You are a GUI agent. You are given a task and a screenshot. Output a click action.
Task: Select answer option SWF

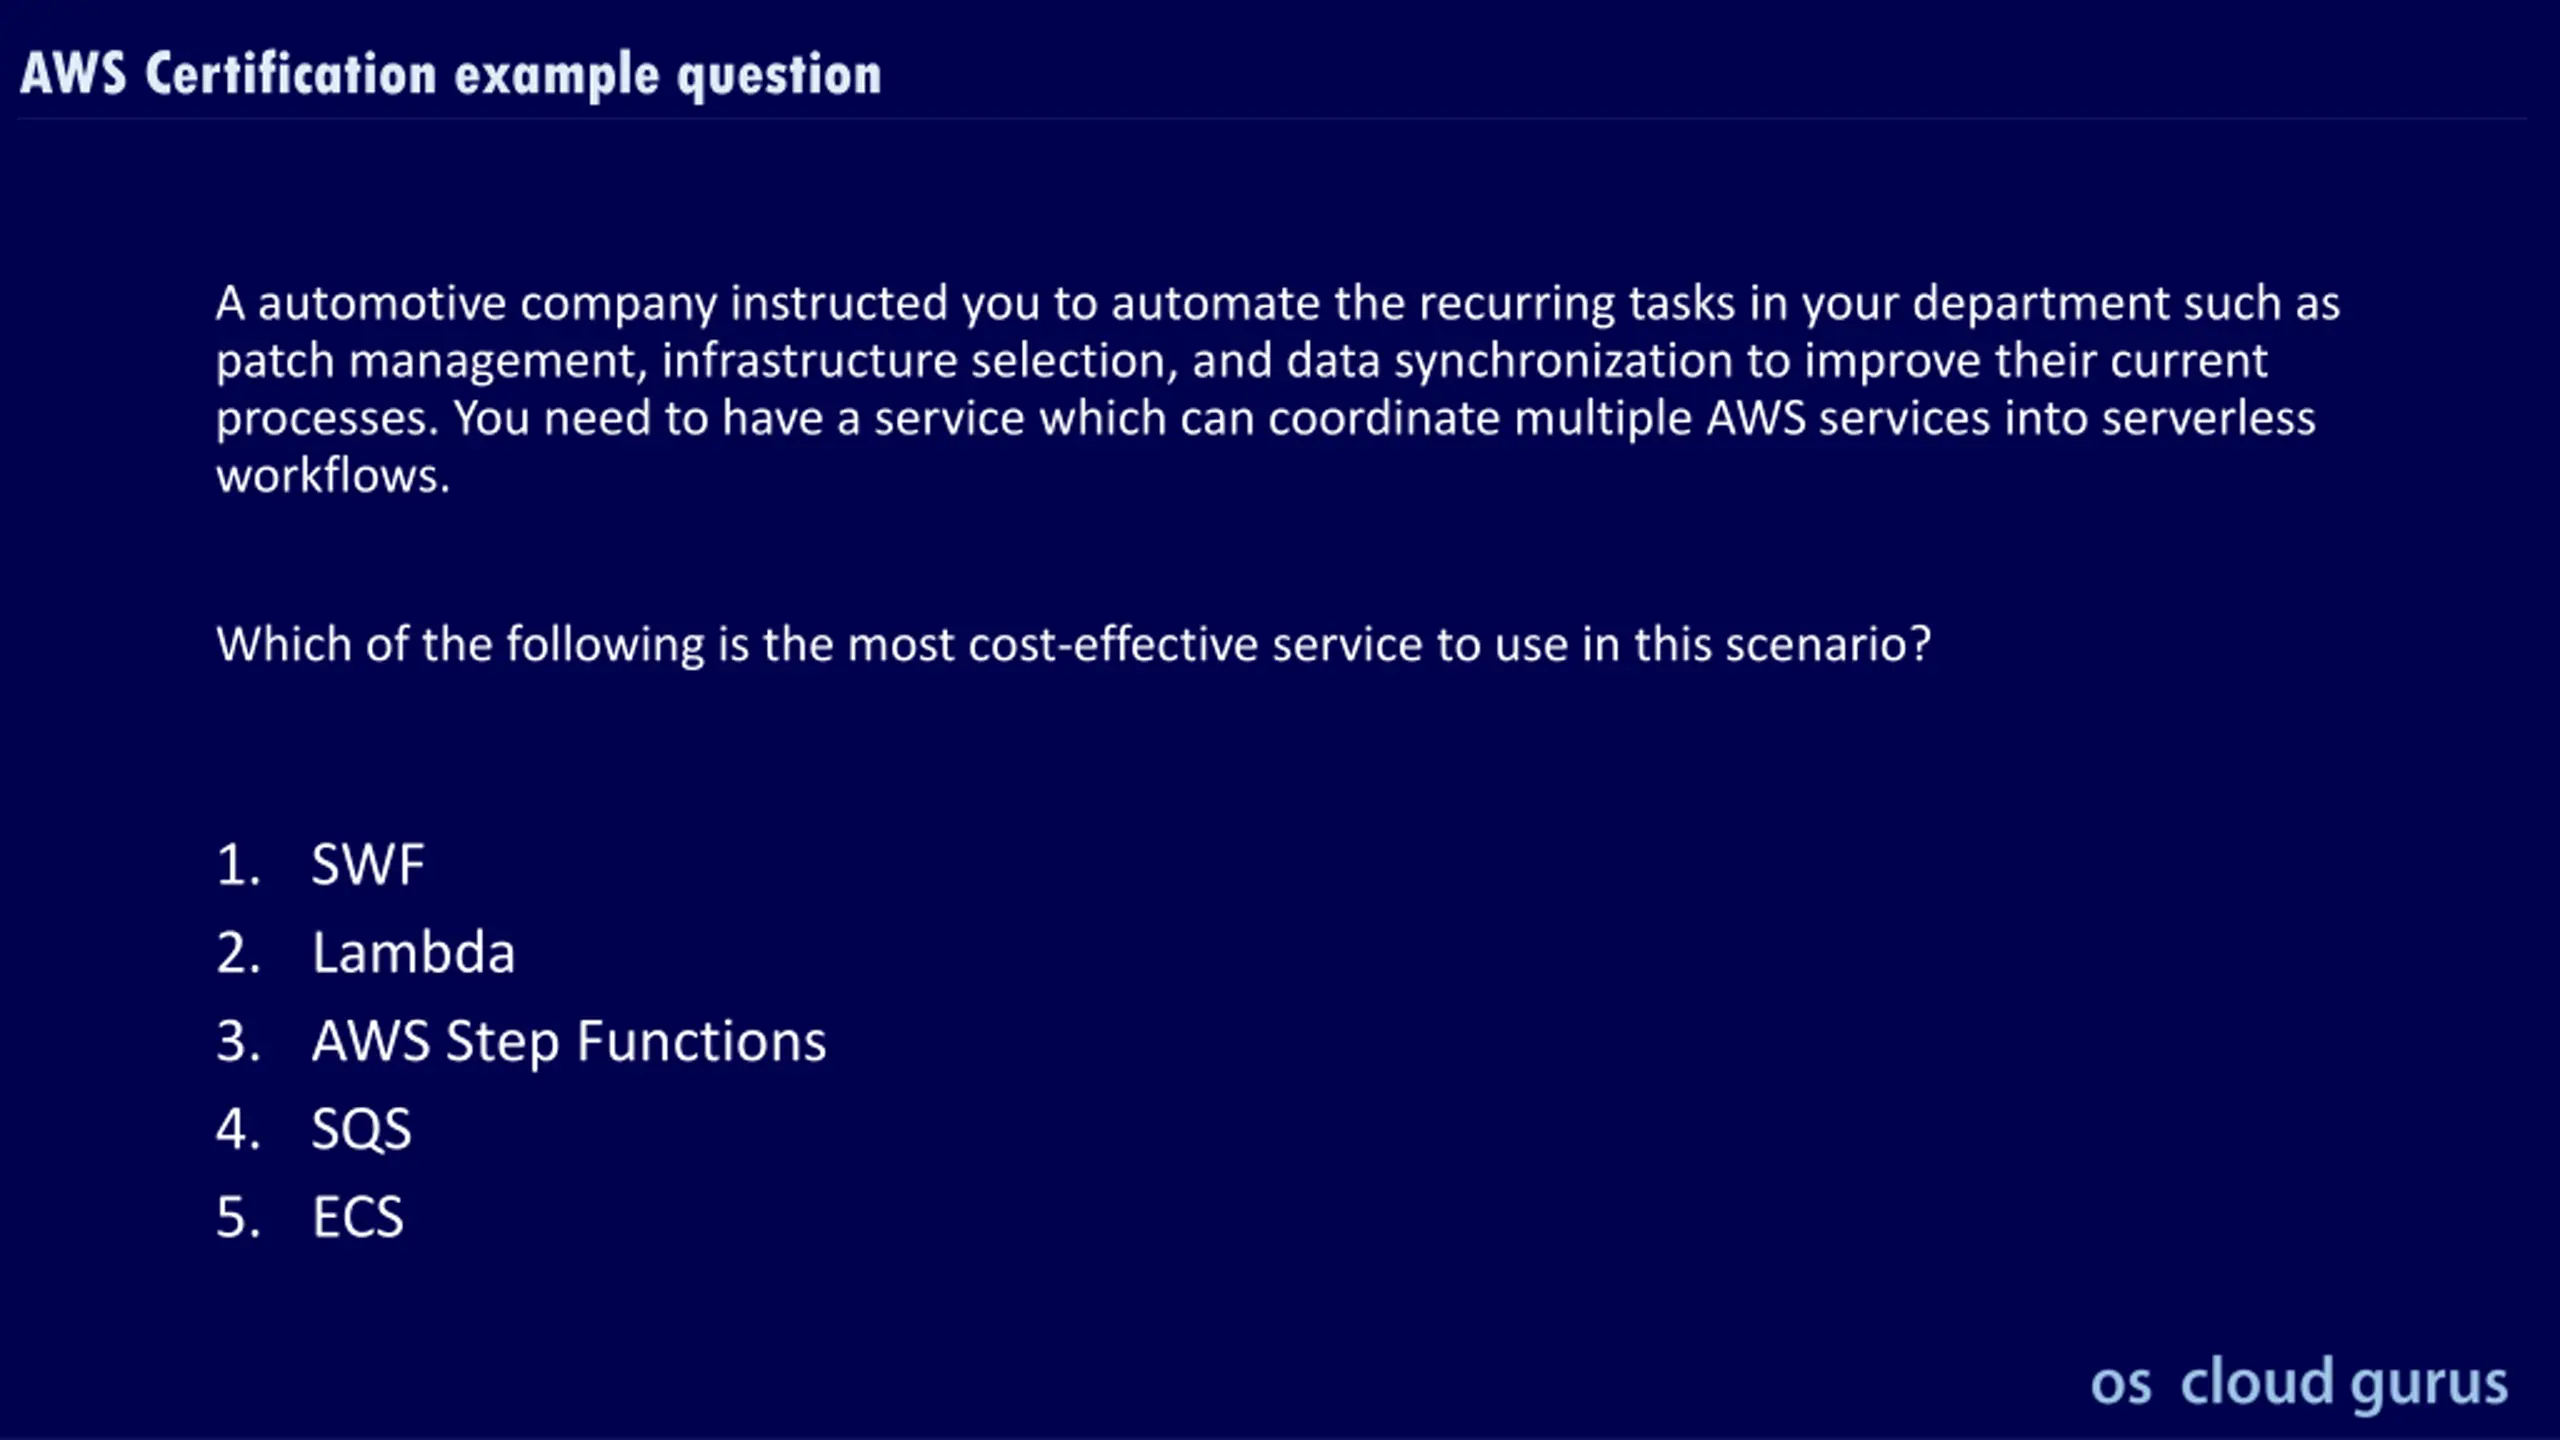pos(368,865)
